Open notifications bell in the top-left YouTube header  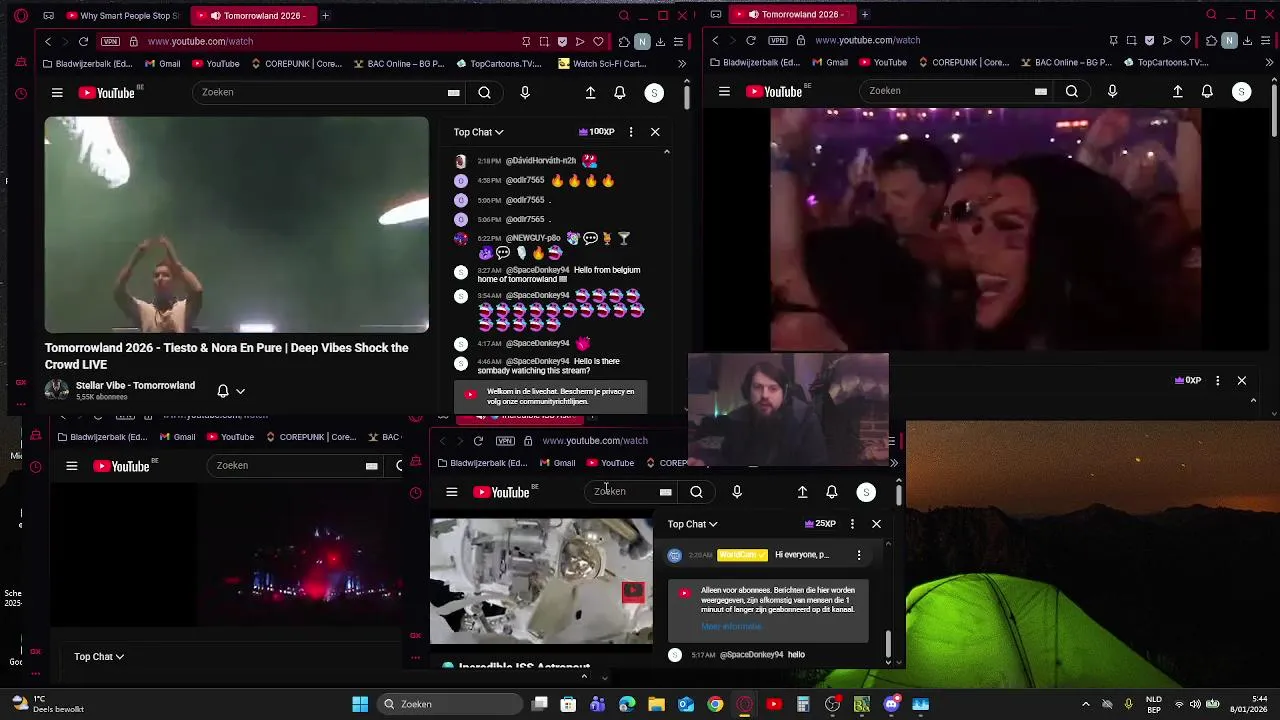pyautogui.click(x=620, y=93)
